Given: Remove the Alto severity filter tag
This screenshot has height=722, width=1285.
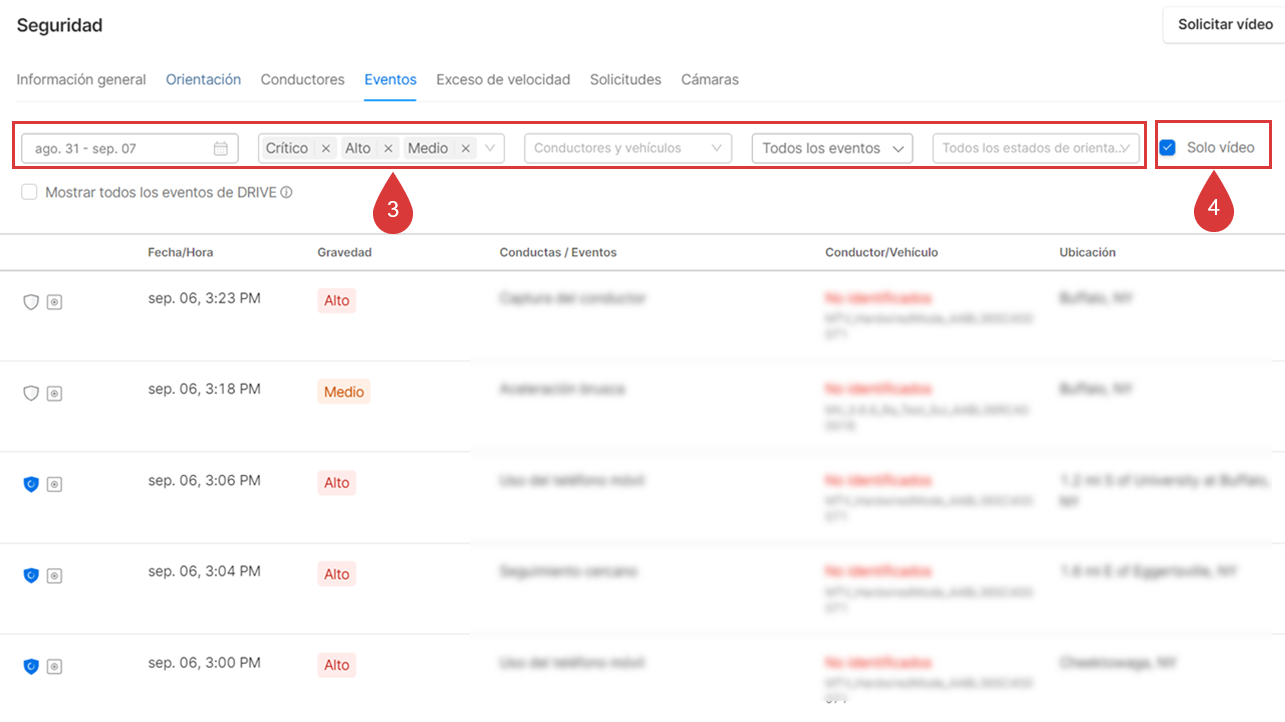Looking at the screenshot, I should [388, 149].
